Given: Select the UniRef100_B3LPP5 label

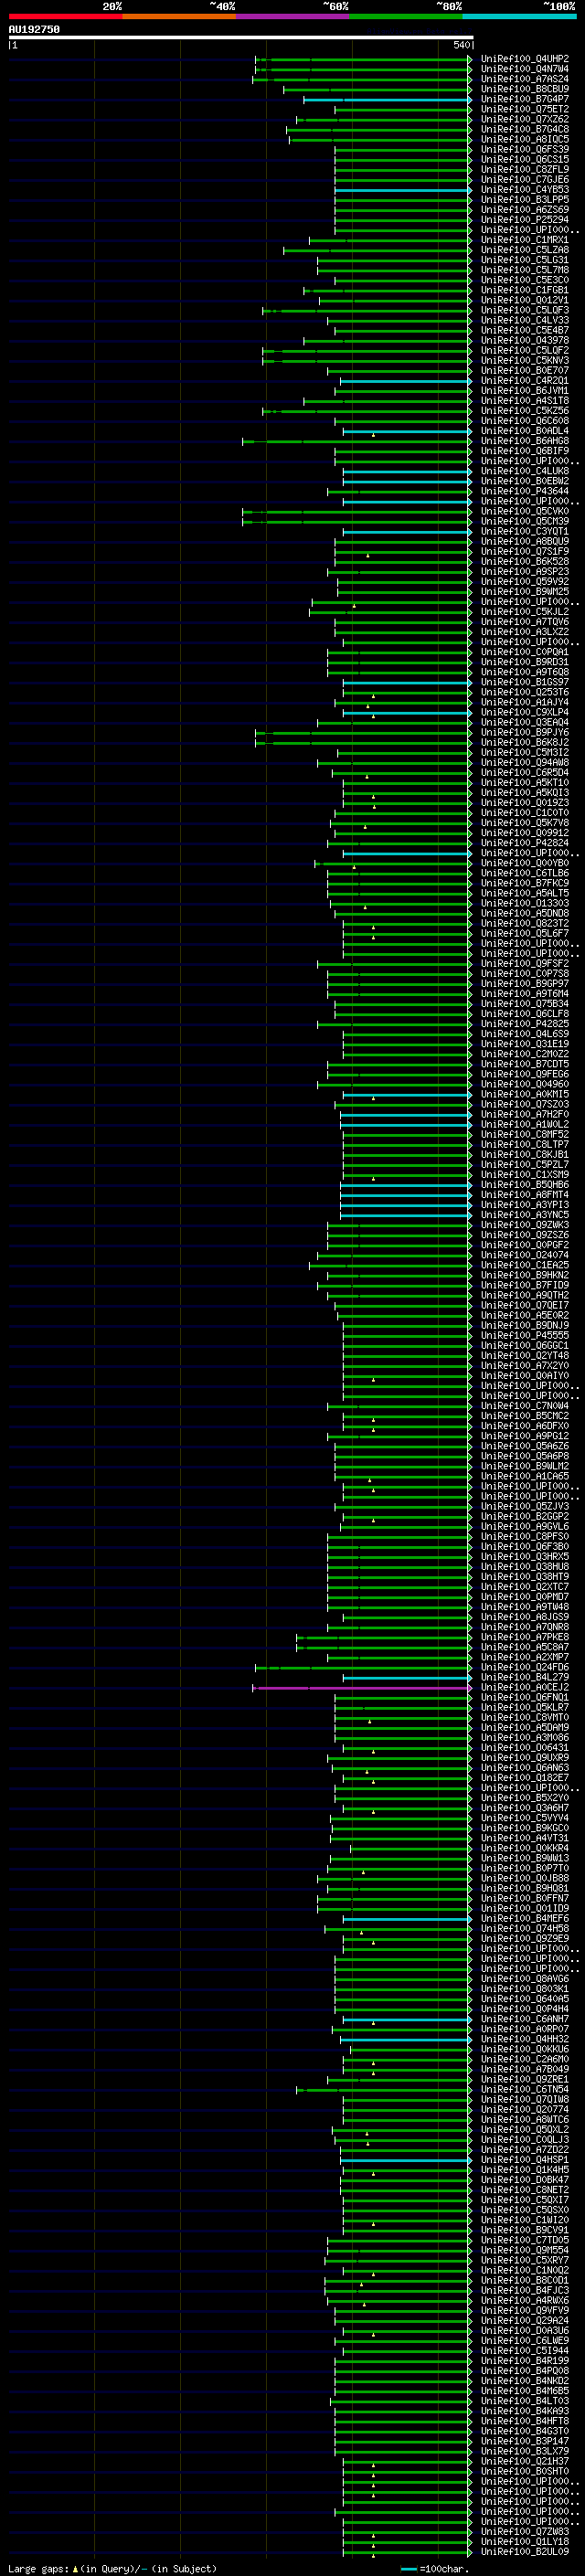Looking at the screenshot, I should coord(525,199).
